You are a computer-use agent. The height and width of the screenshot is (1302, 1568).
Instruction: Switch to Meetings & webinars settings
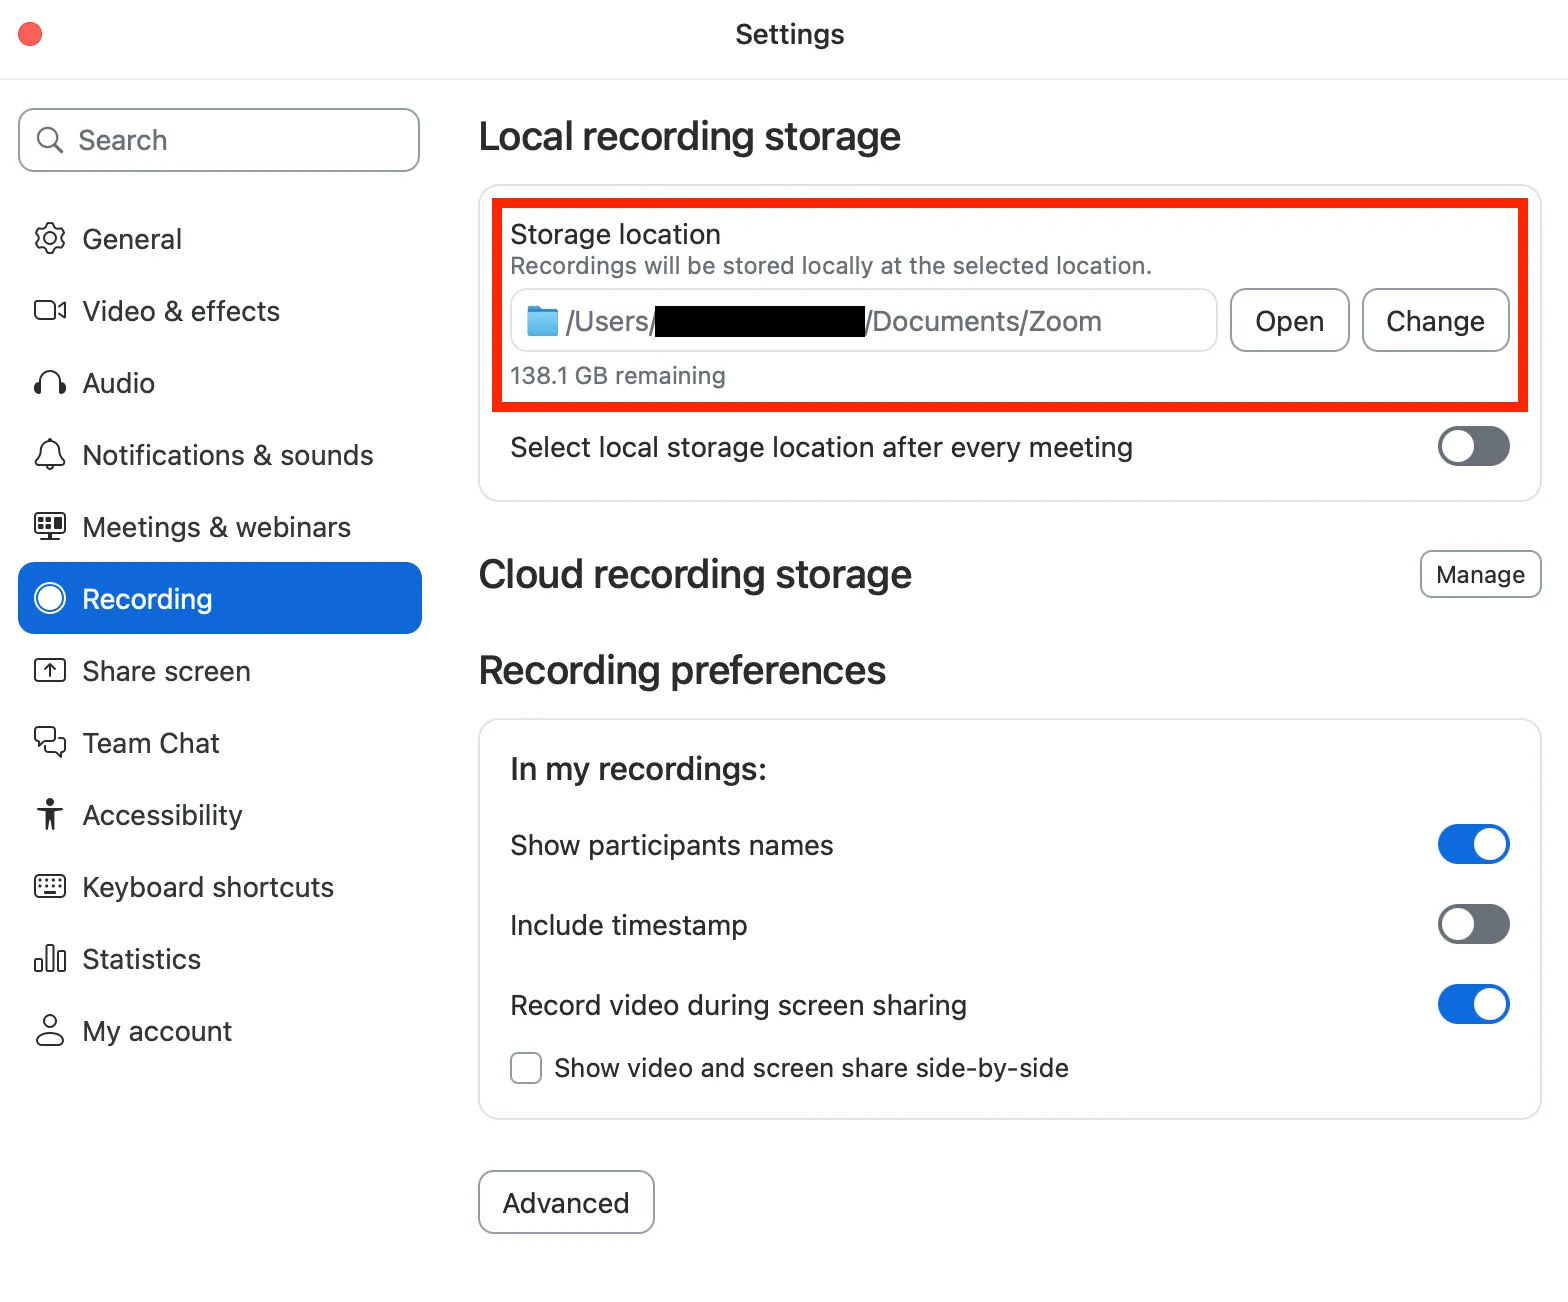[220, 527]
